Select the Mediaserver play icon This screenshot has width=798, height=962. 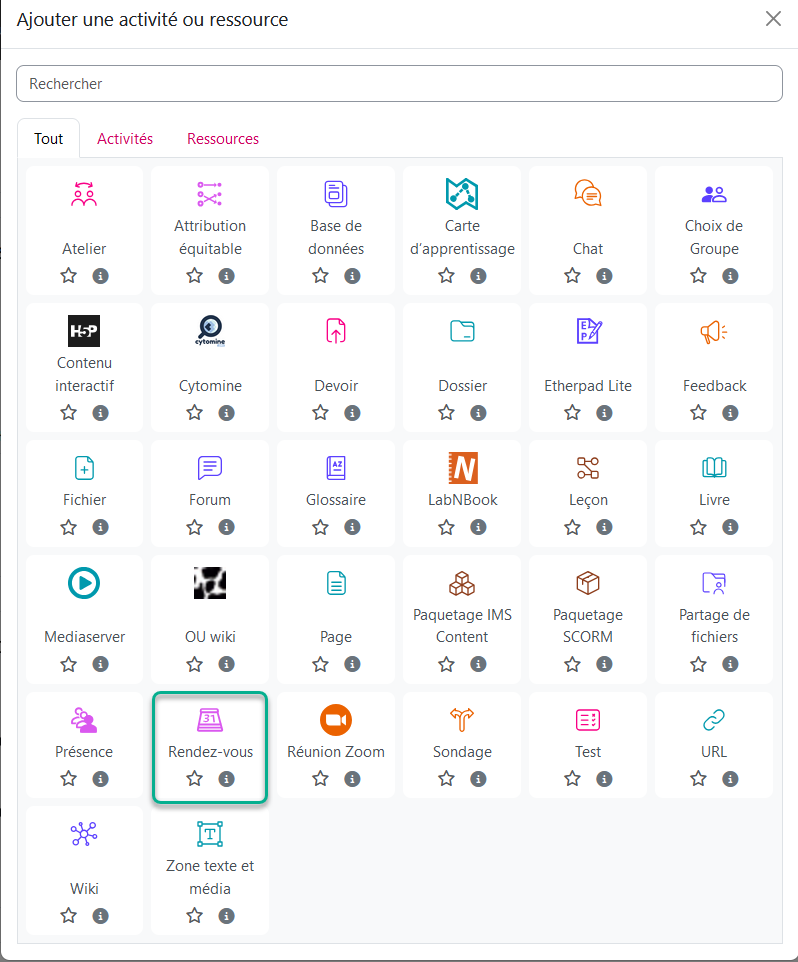pos(84,582)
